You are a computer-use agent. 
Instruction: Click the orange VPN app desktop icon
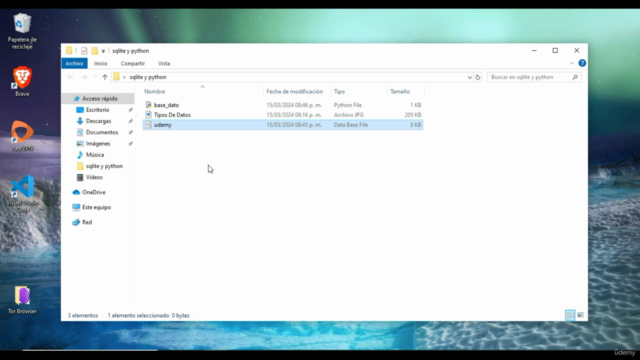pyautogui.click(x=22, y=136)
